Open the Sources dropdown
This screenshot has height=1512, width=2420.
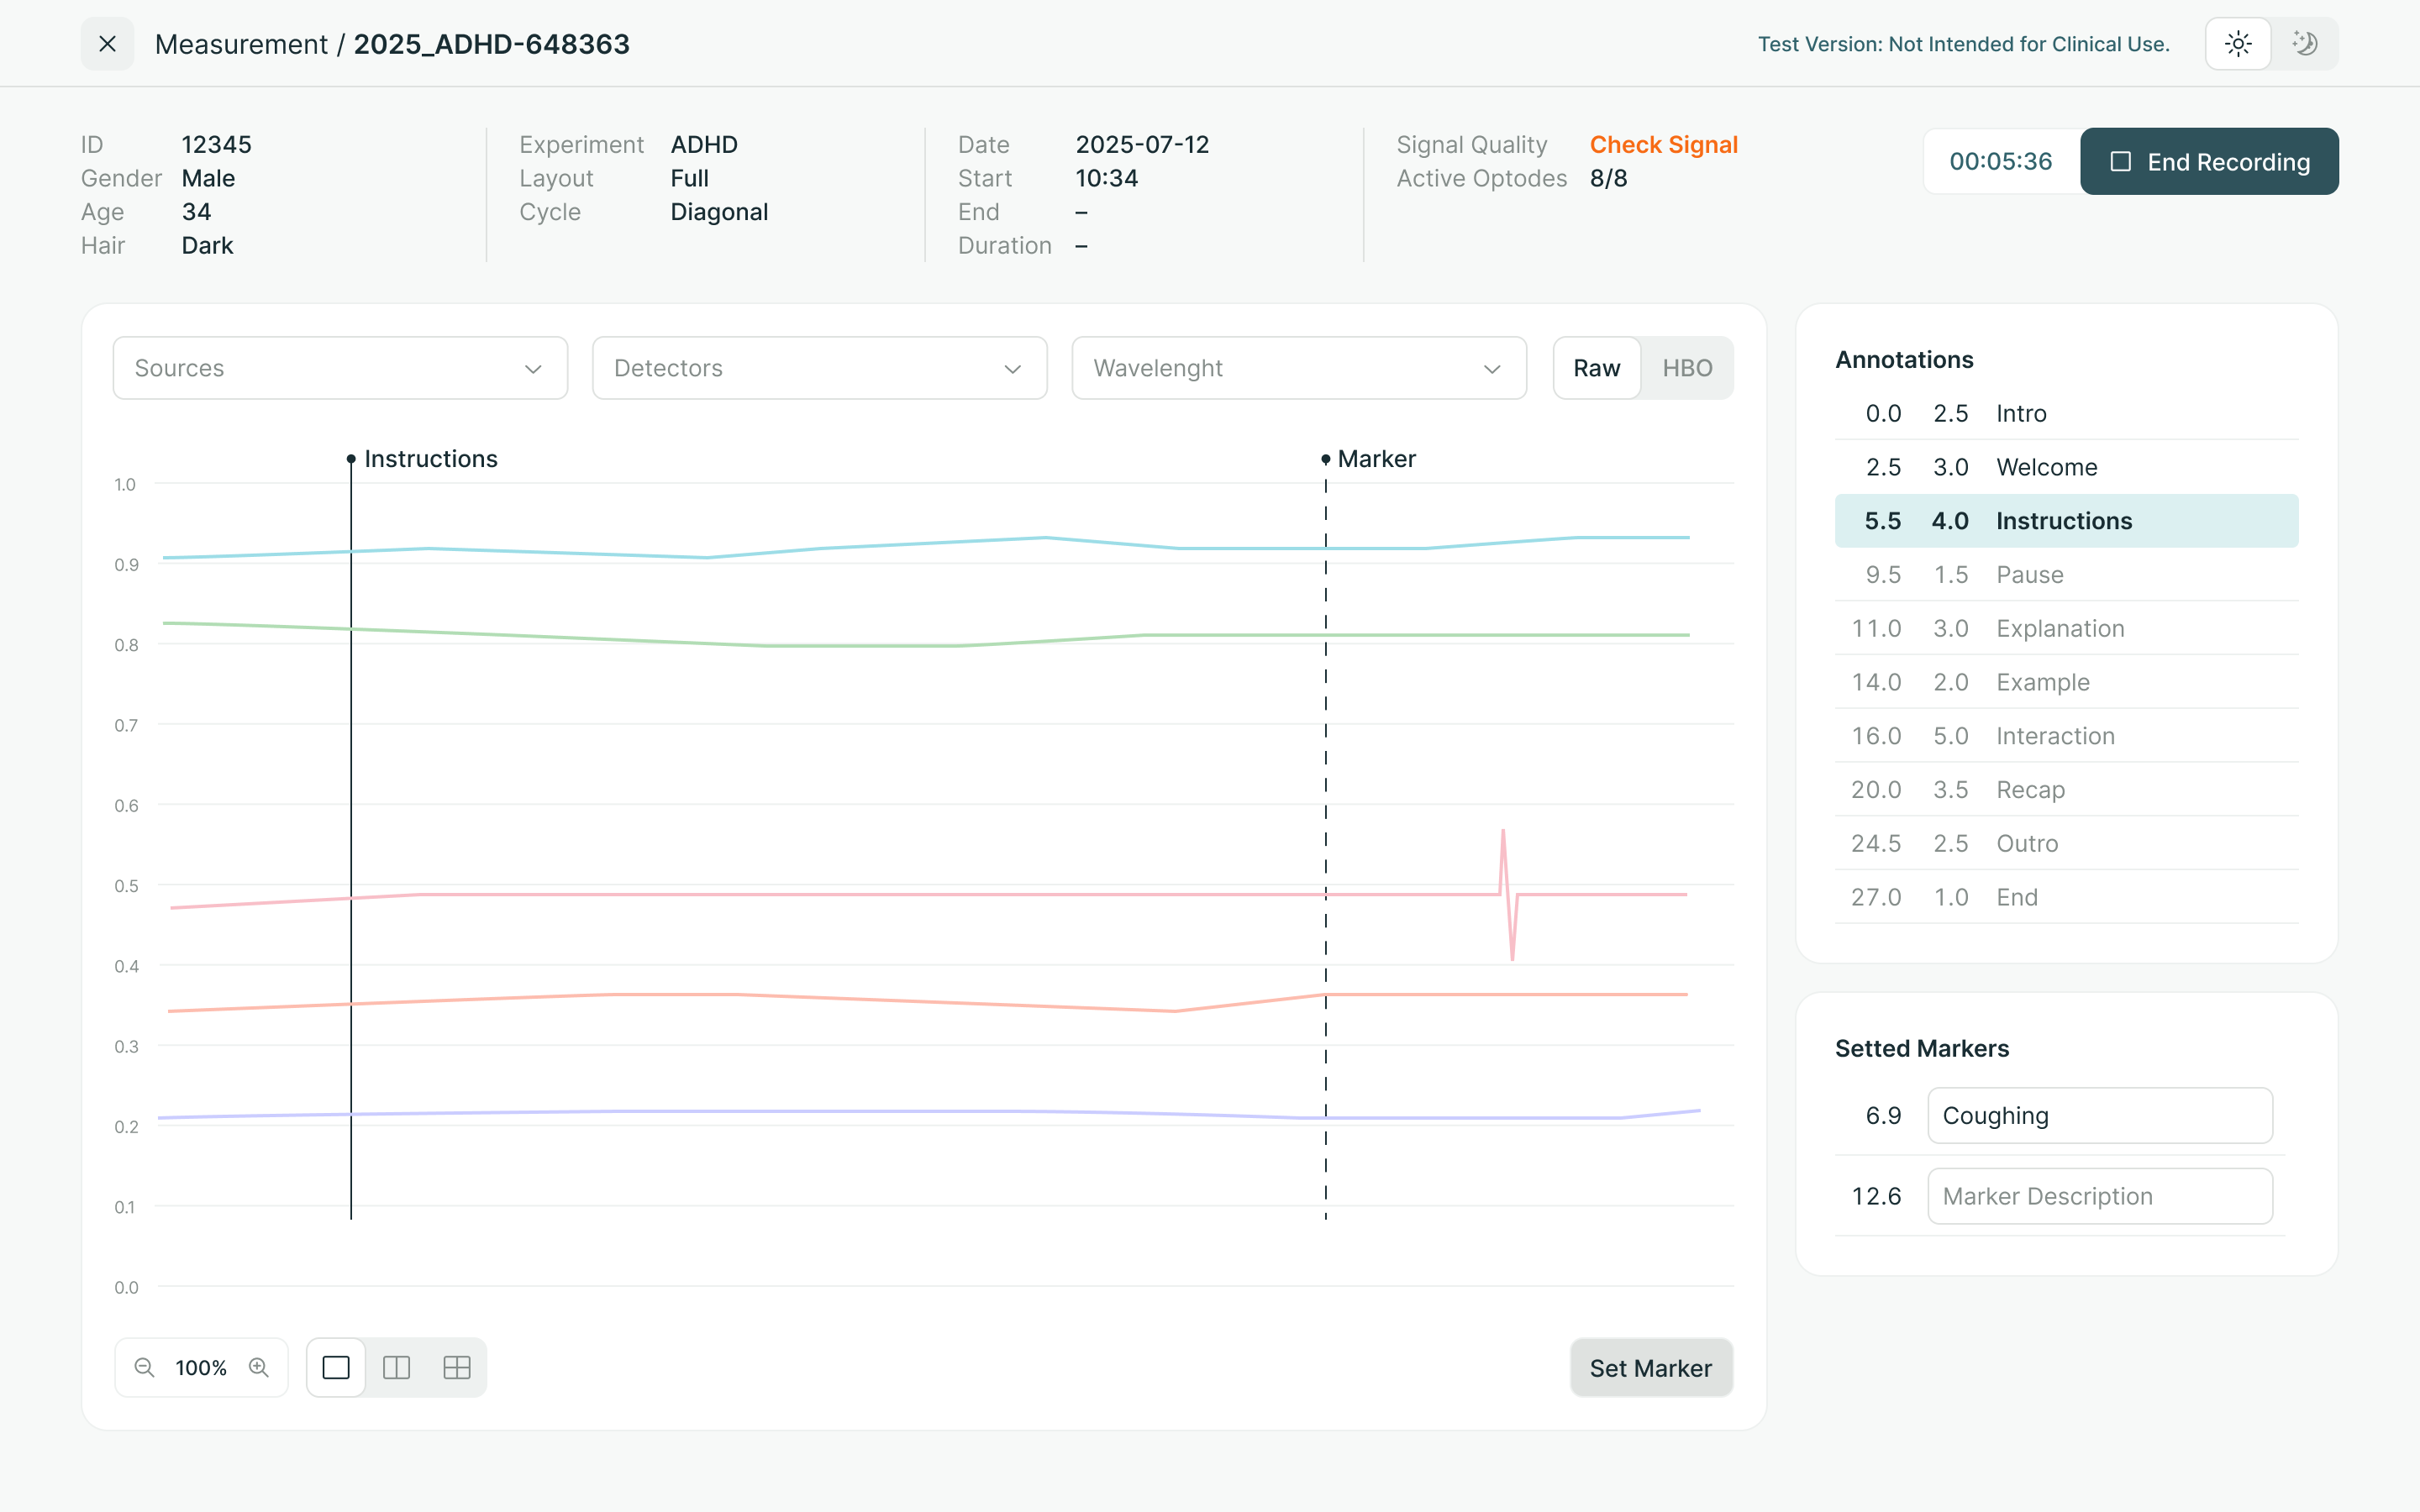(340, 368)
